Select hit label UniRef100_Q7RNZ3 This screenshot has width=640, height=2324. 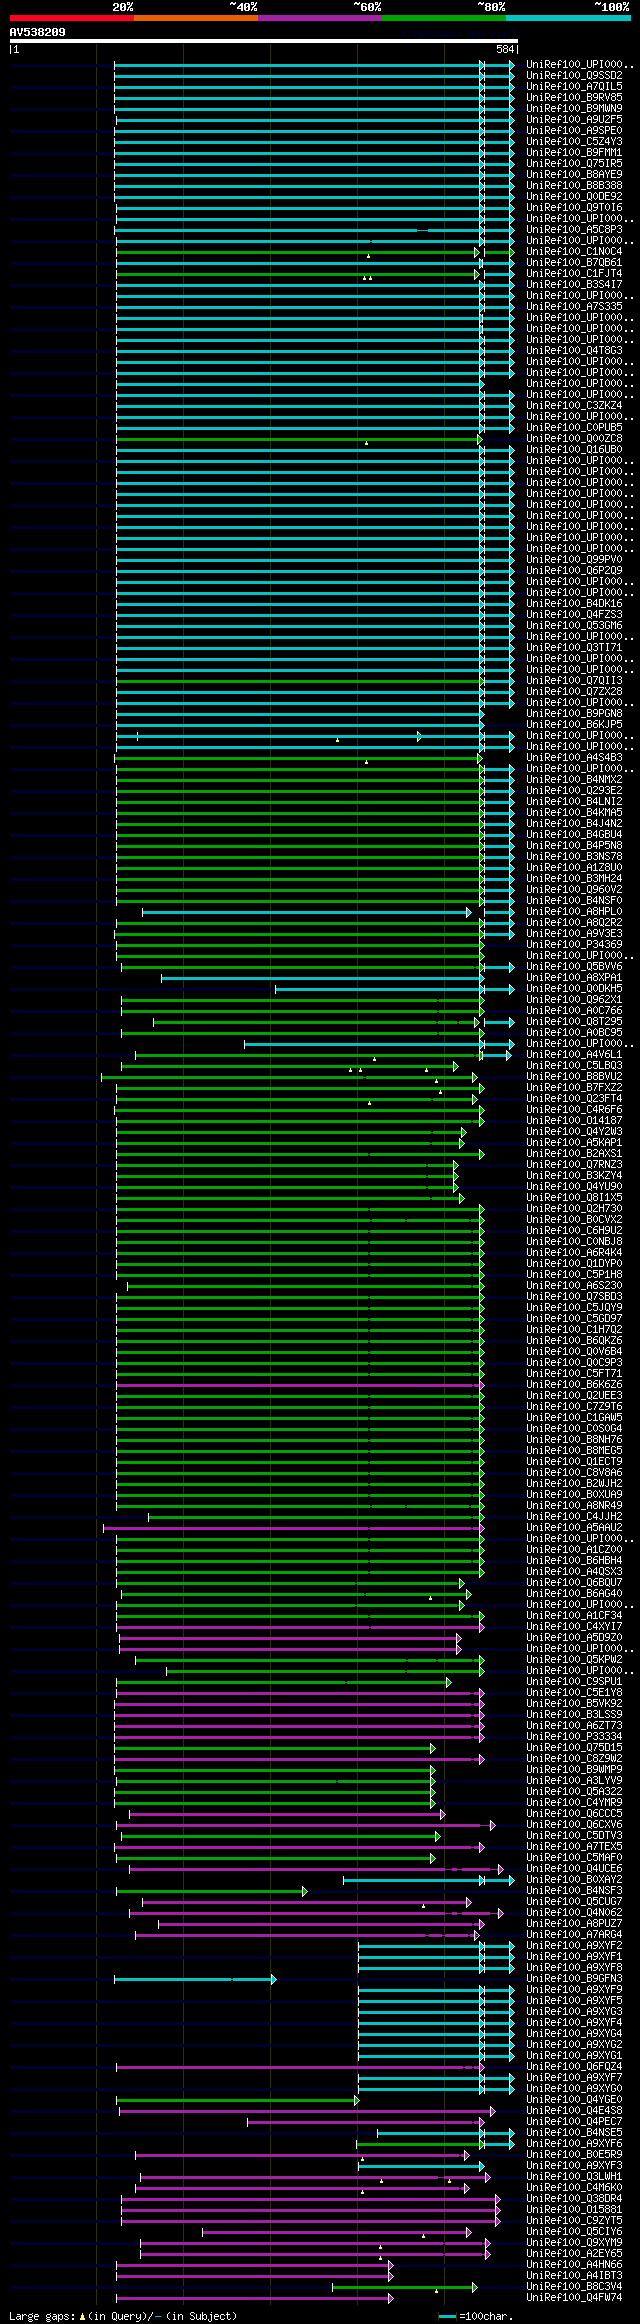click(574, 1164)
